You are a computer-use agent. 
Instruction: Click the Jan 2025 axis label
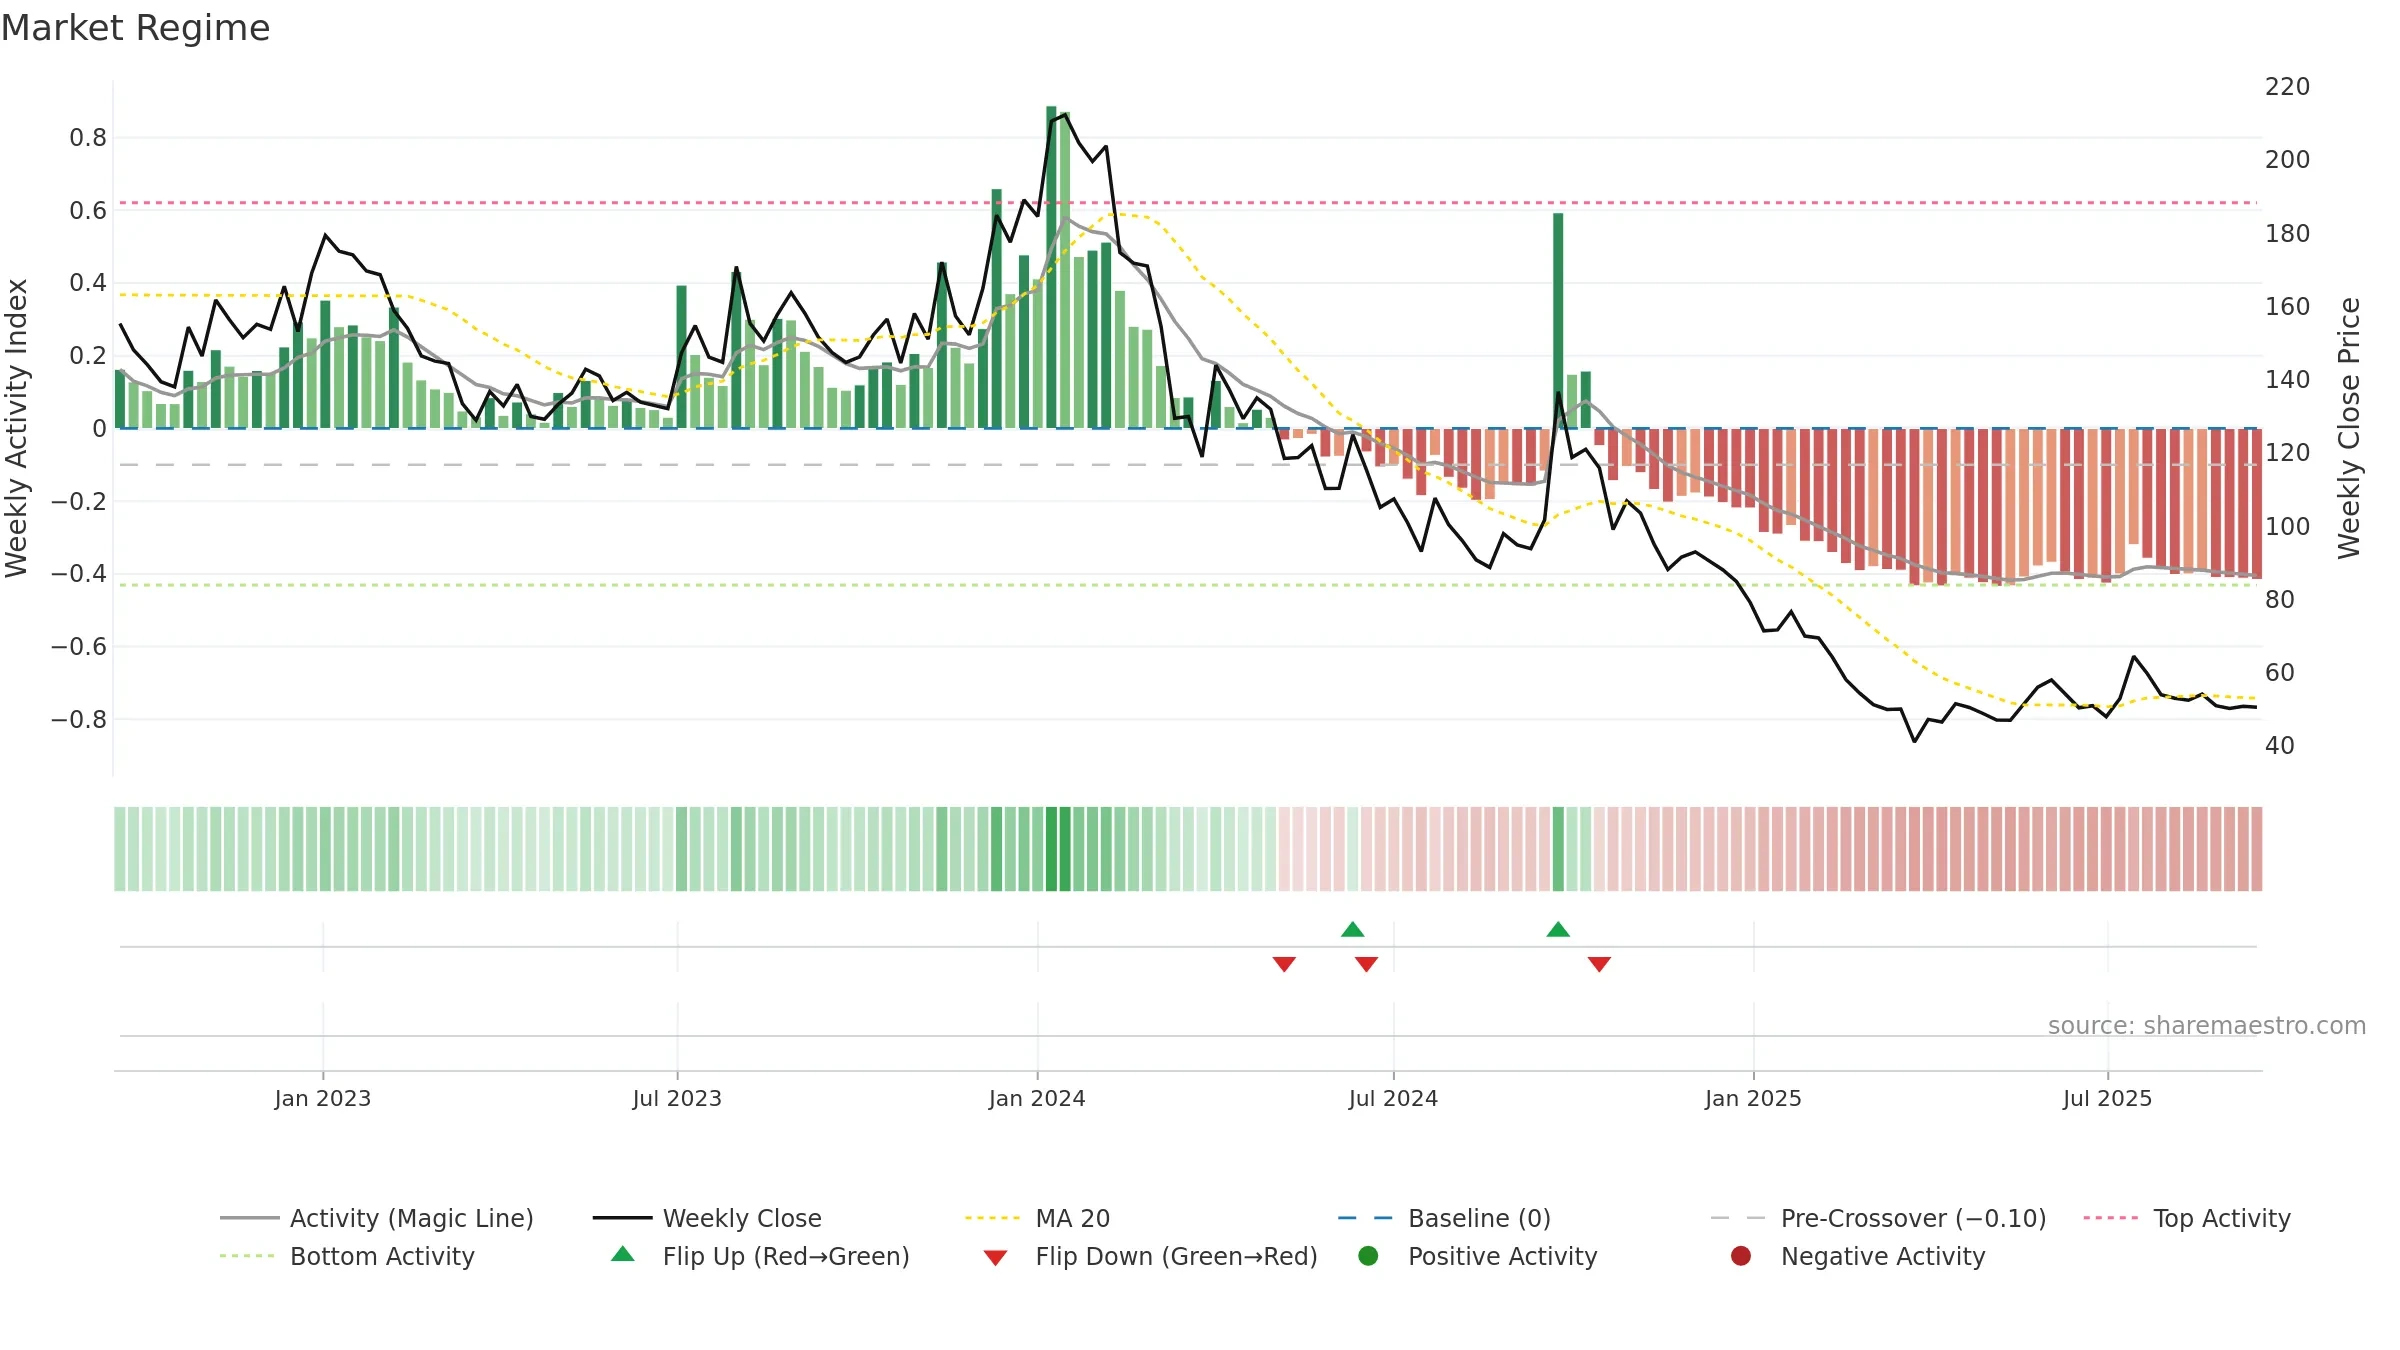pyautogui.click(x=1753, y=1098)
